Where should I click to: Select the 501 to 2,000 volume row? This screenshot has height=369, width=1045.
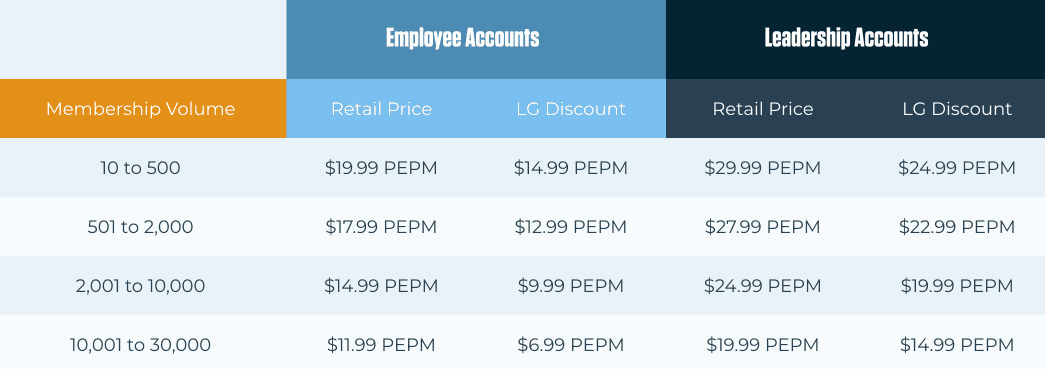coord(522,226)
